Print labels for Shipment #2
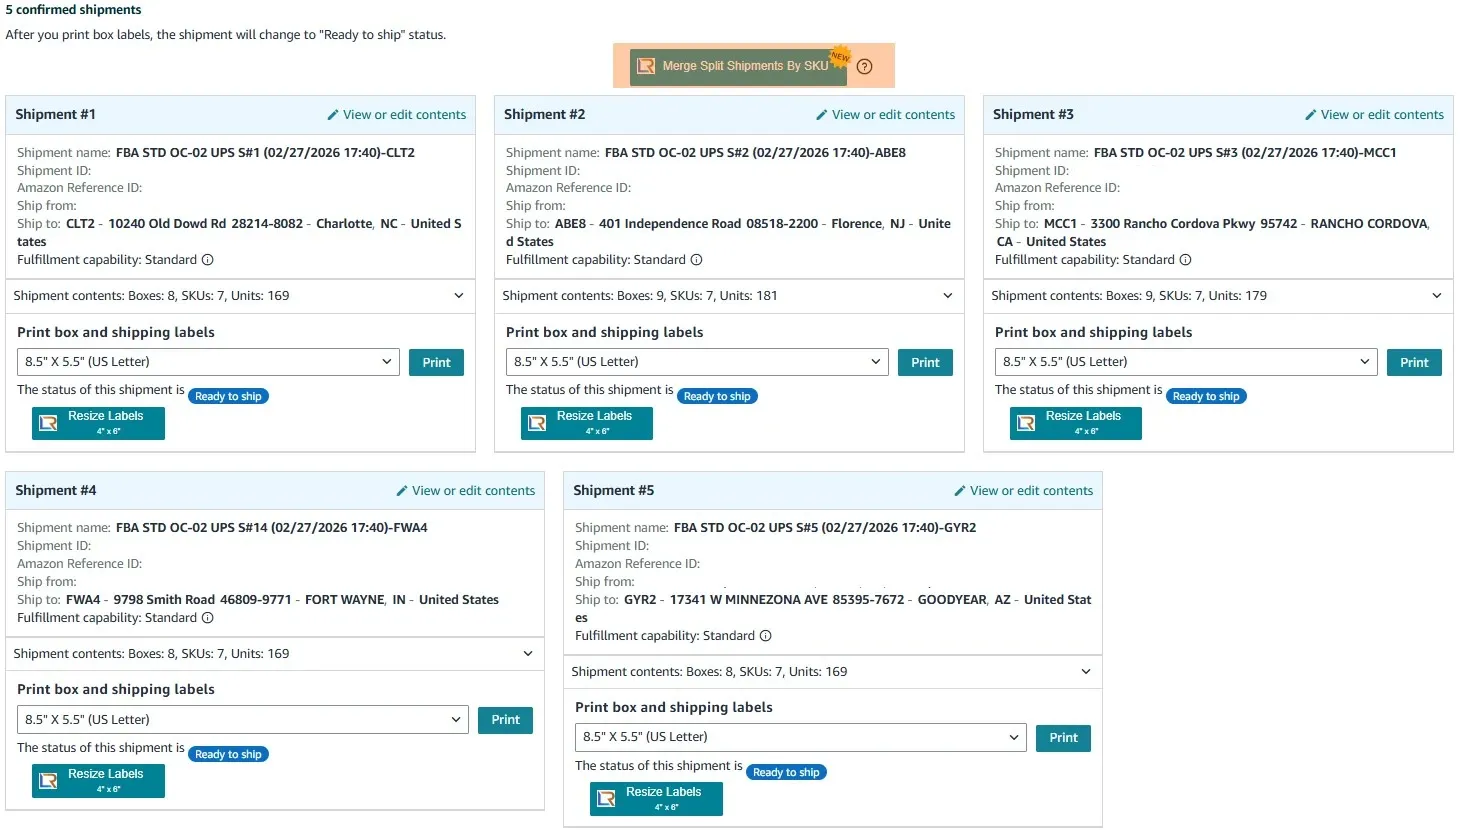 925,363
